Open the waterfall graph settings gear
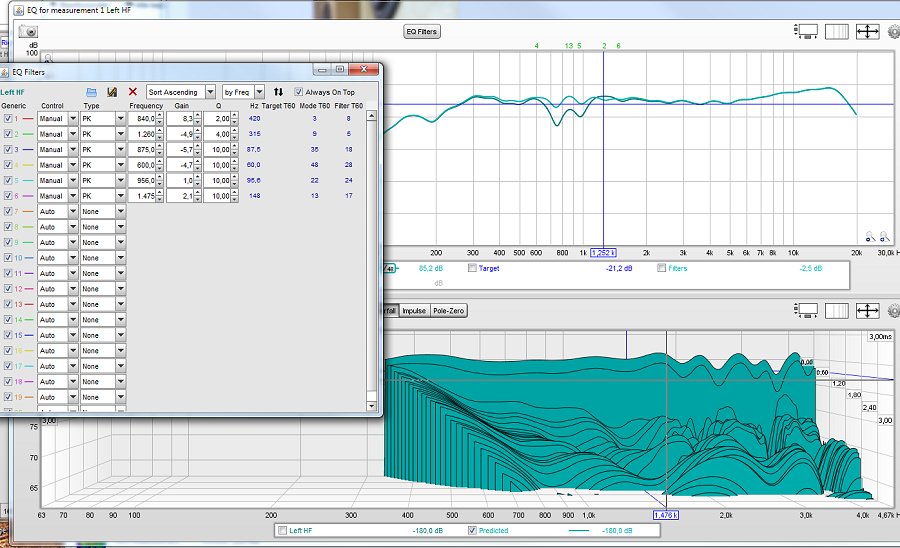This screenshot has height=548, width=900. pyautogui.click(x=894, y=311)
